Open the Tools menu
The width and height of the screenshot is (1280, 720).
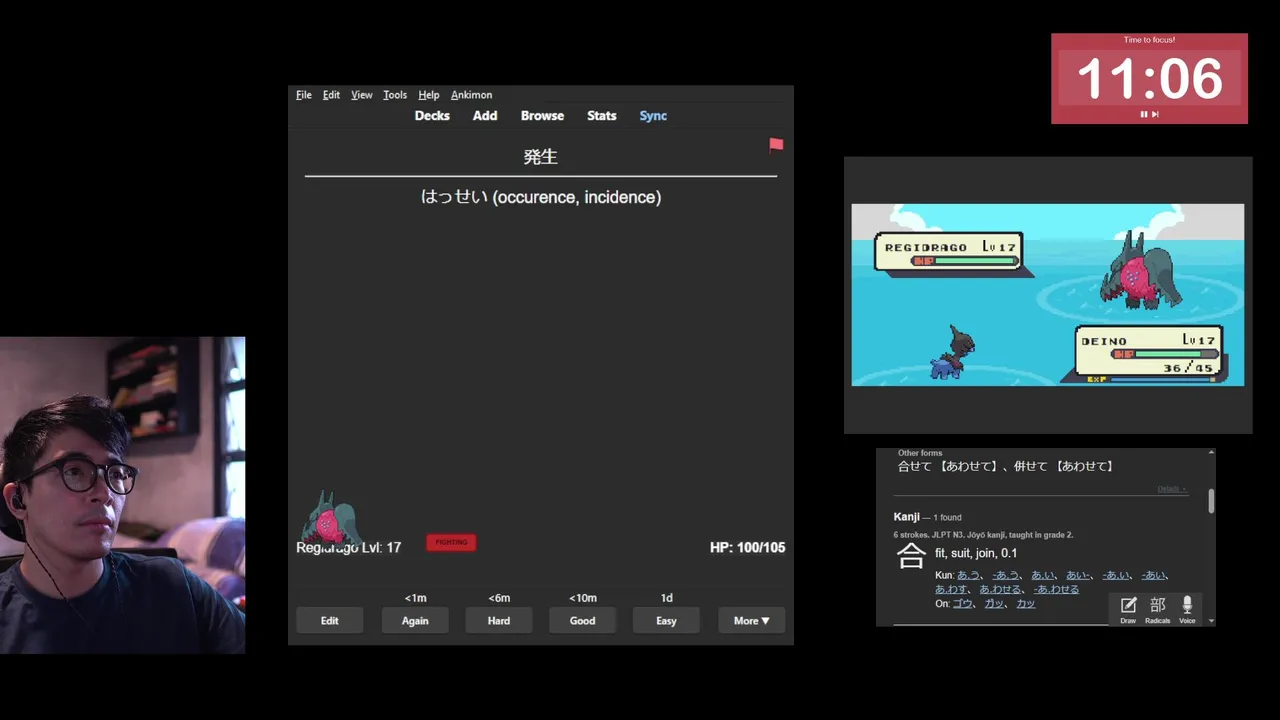pos(395,95)
